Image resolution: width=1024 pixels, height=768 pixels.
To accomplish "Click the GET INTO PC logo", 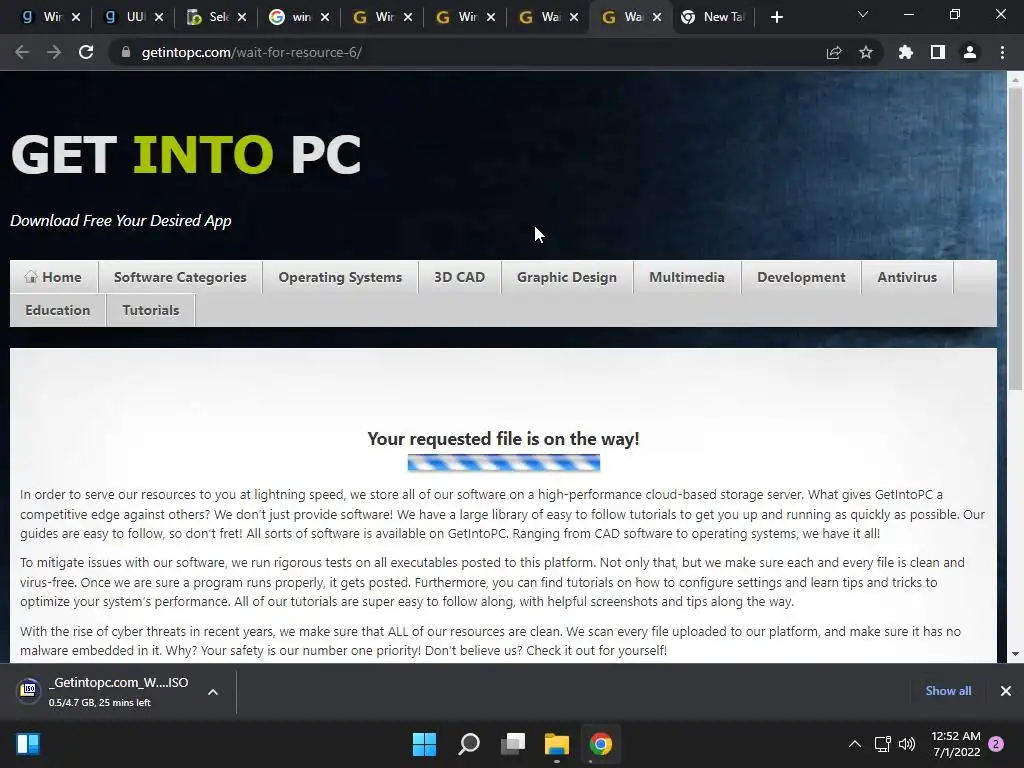I will pos(186,155).
